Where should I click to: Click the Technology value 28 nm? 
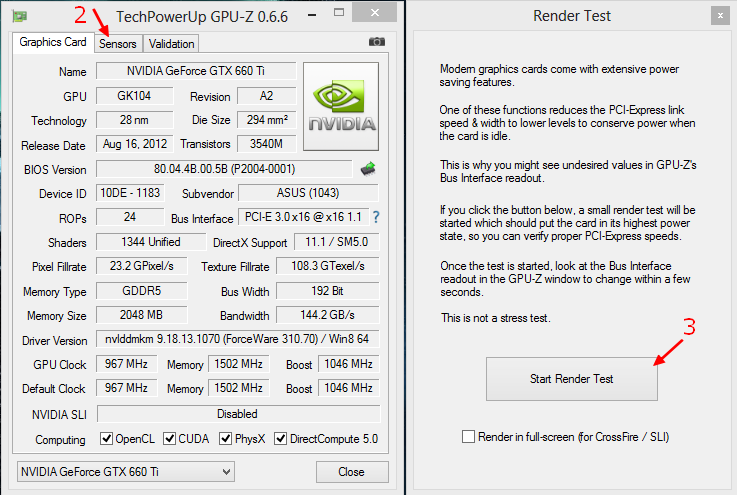(134, 120)
